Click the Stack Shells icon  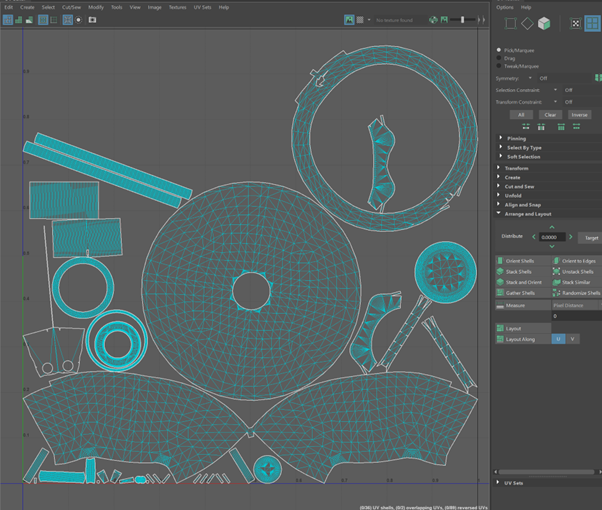coord(501,272)
